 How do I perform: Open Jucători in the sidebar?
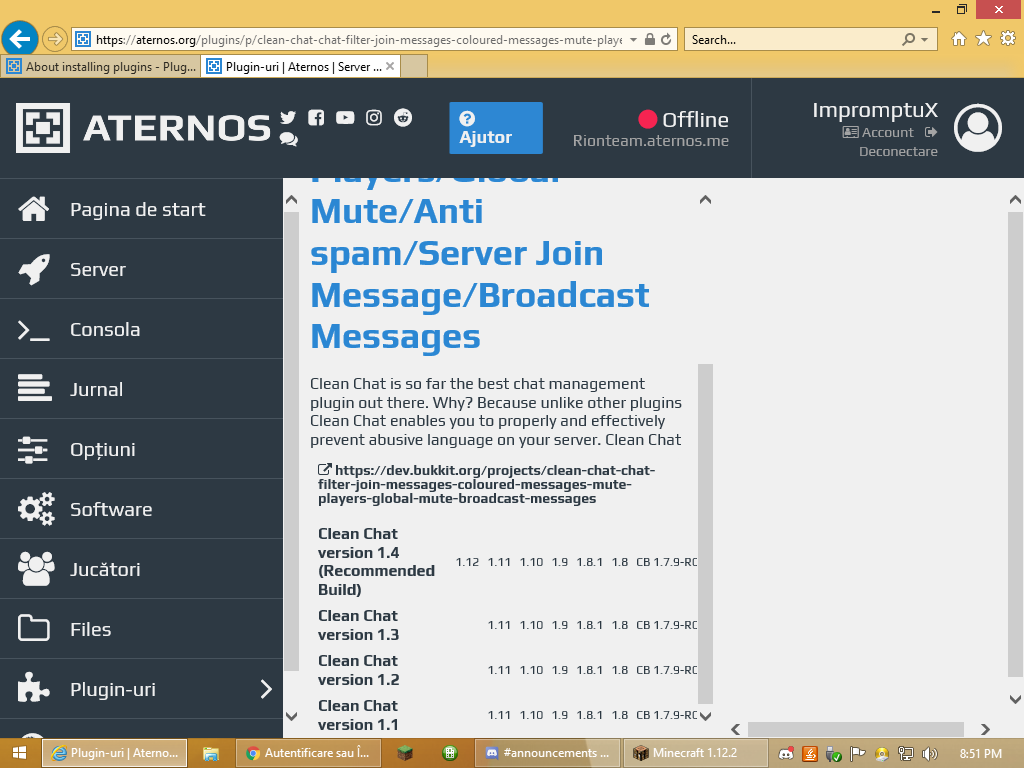tap(141, 569)
